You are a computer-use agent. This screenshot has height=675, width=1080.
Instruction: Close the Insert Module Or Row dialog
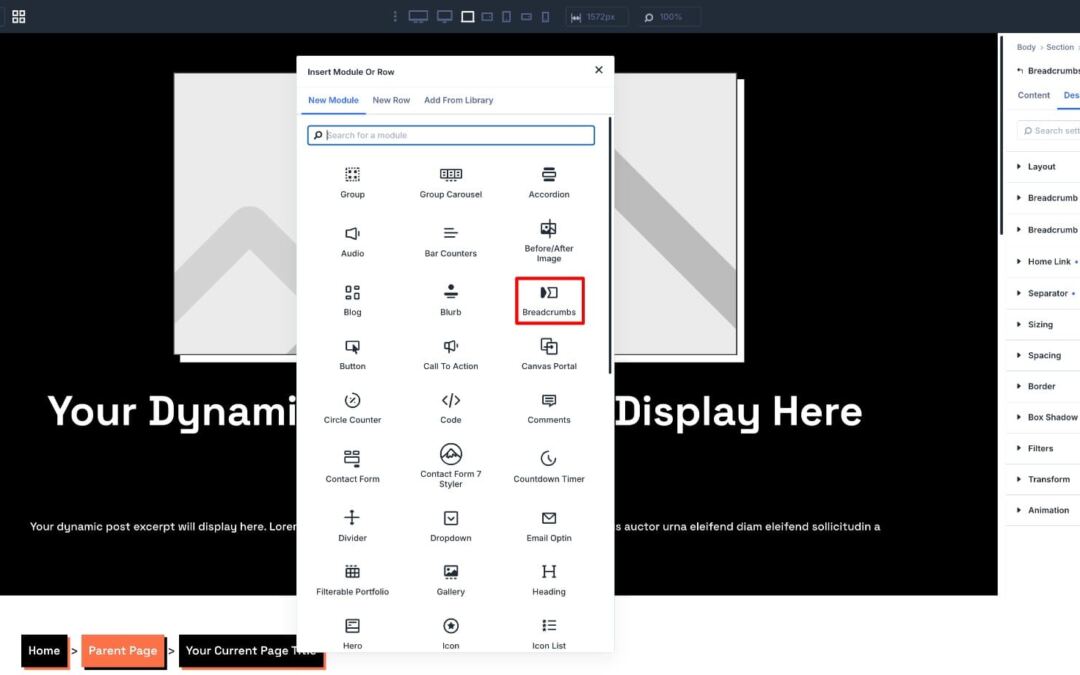599,70
